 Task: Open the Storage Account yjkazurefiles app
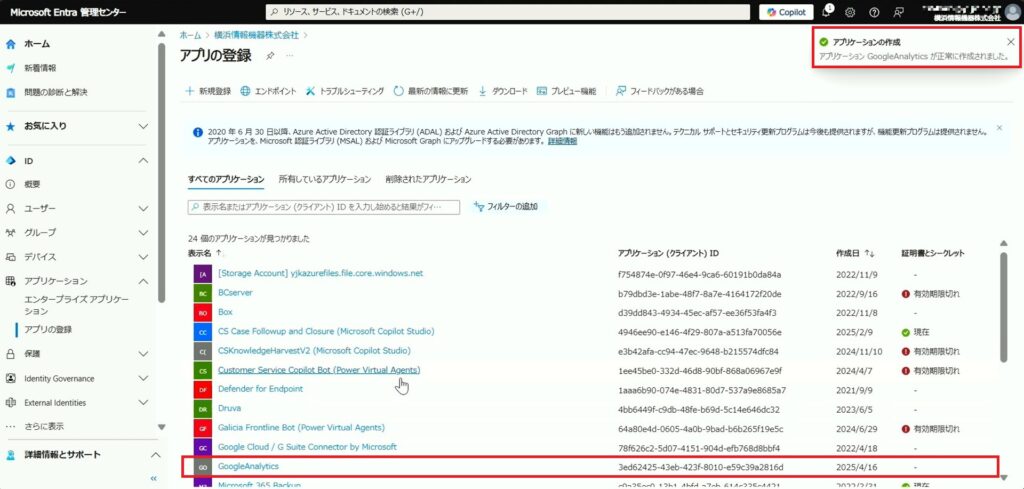[x=321, y=273]
